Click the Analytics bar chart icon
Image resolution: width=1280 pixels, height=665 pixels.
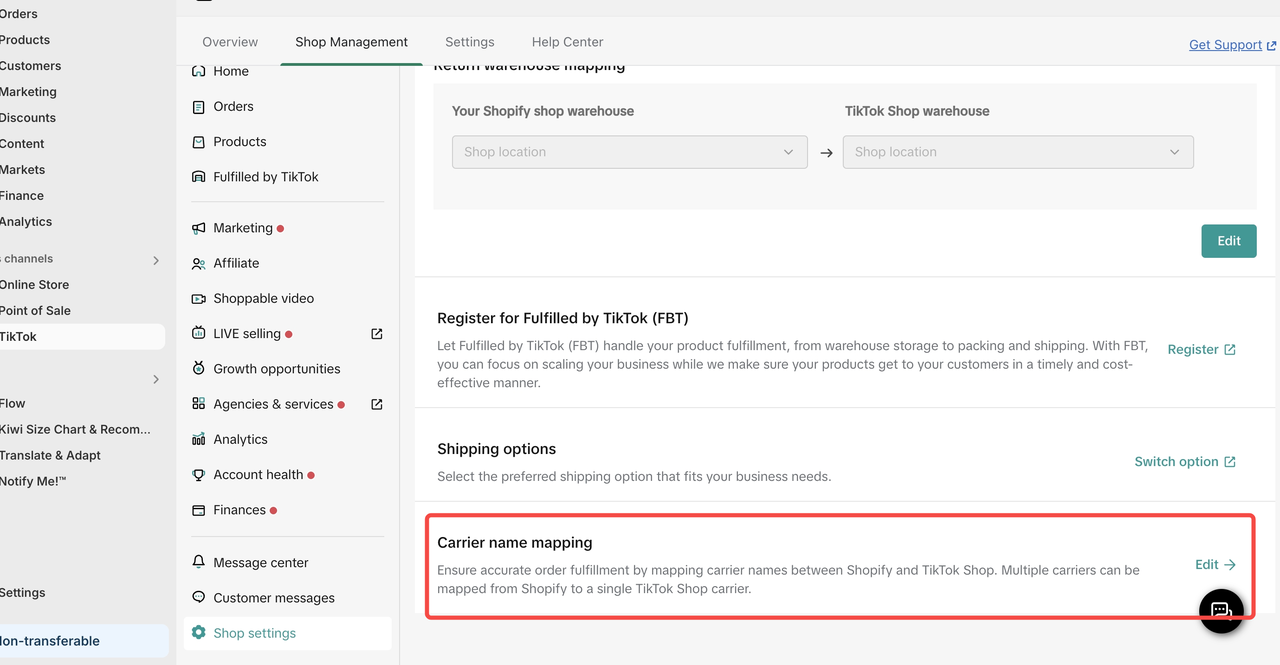[x=198, y=440]
